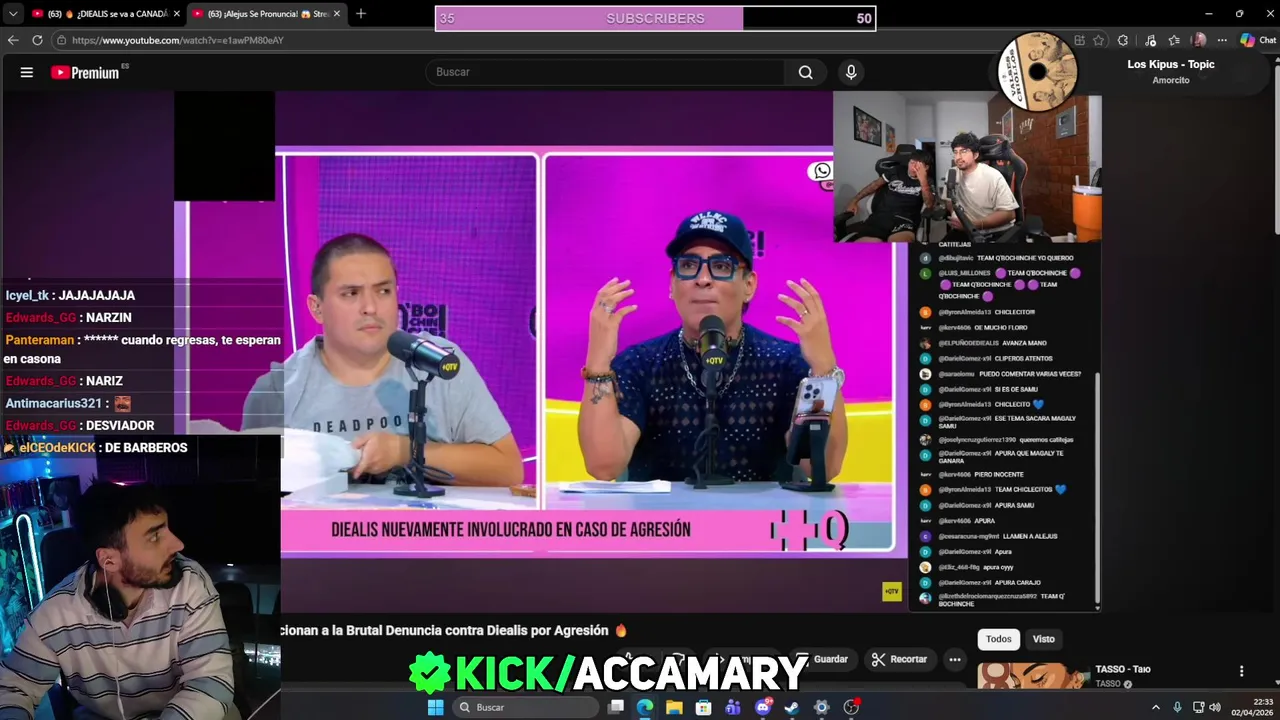The height and width of the screenshot is (720, 1280).
Task: Open the split-screen apps icon in address bar
Action: 1079,40
